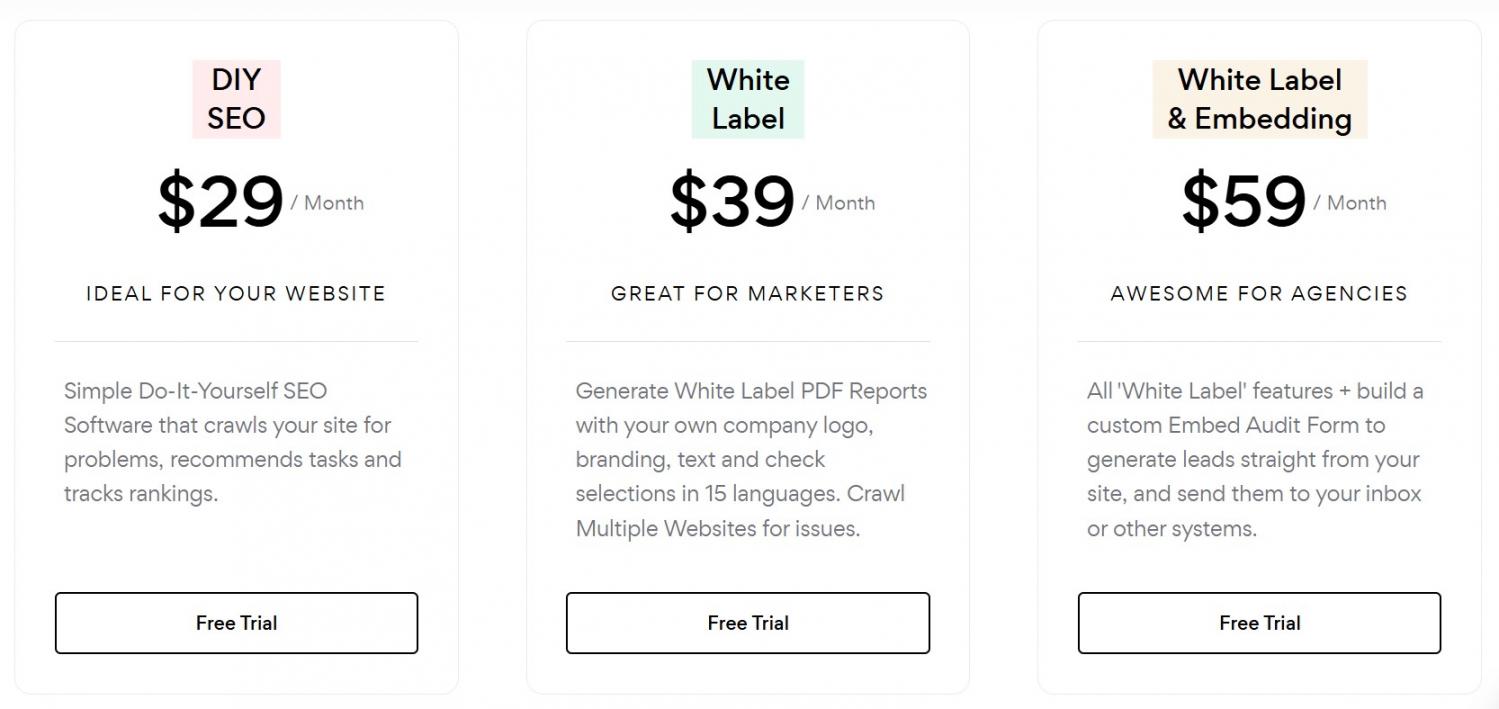
Task: Click the green White Label plan heading
Action: pos(748,99)
